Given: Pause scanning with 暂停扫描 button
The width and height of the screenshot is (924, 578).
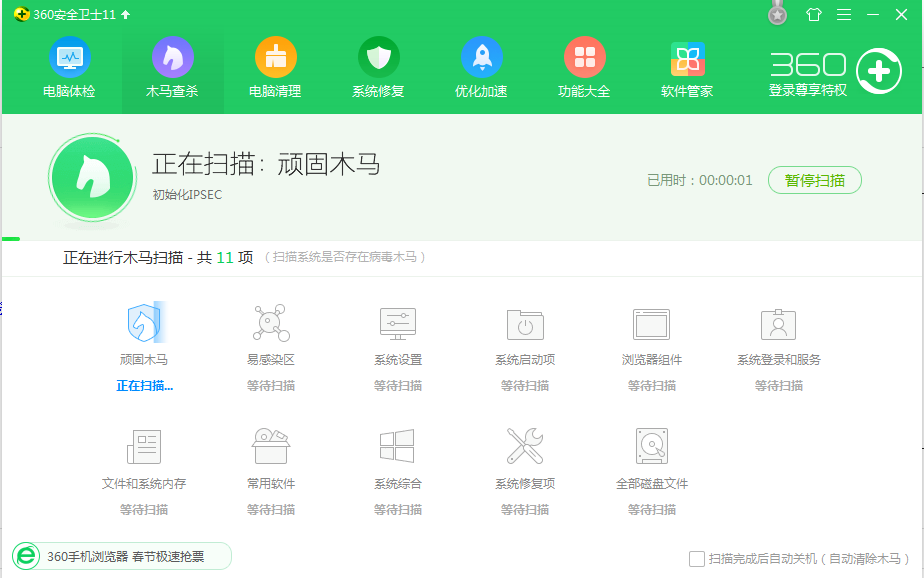Looking at the screenshot, I should [814, 180].
